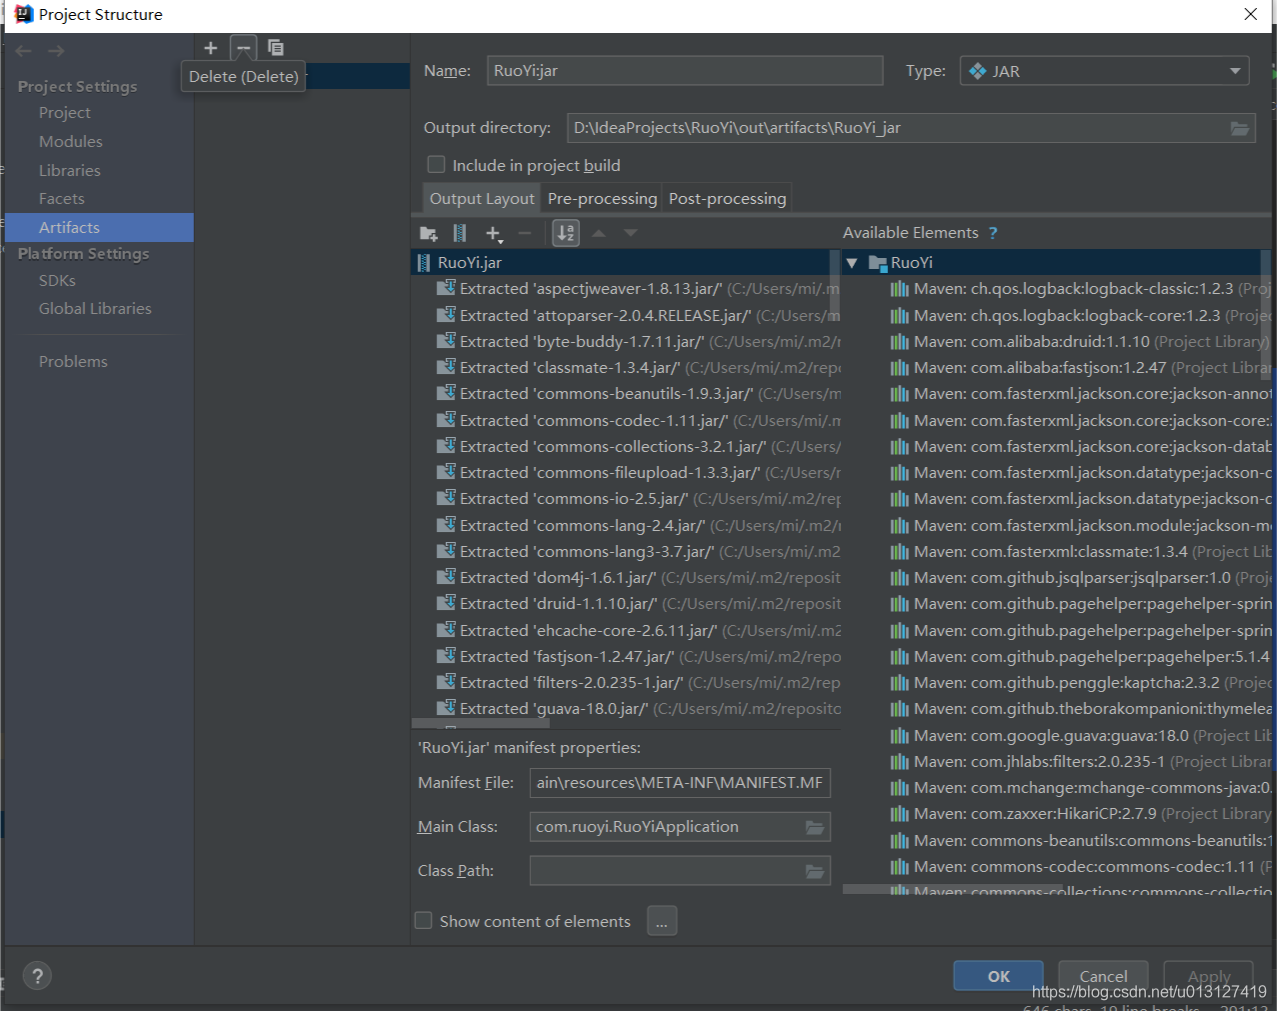1277x1011 pixels.
Task: Browse for Main Class folder icon
Action: click(x=815, y=827)
